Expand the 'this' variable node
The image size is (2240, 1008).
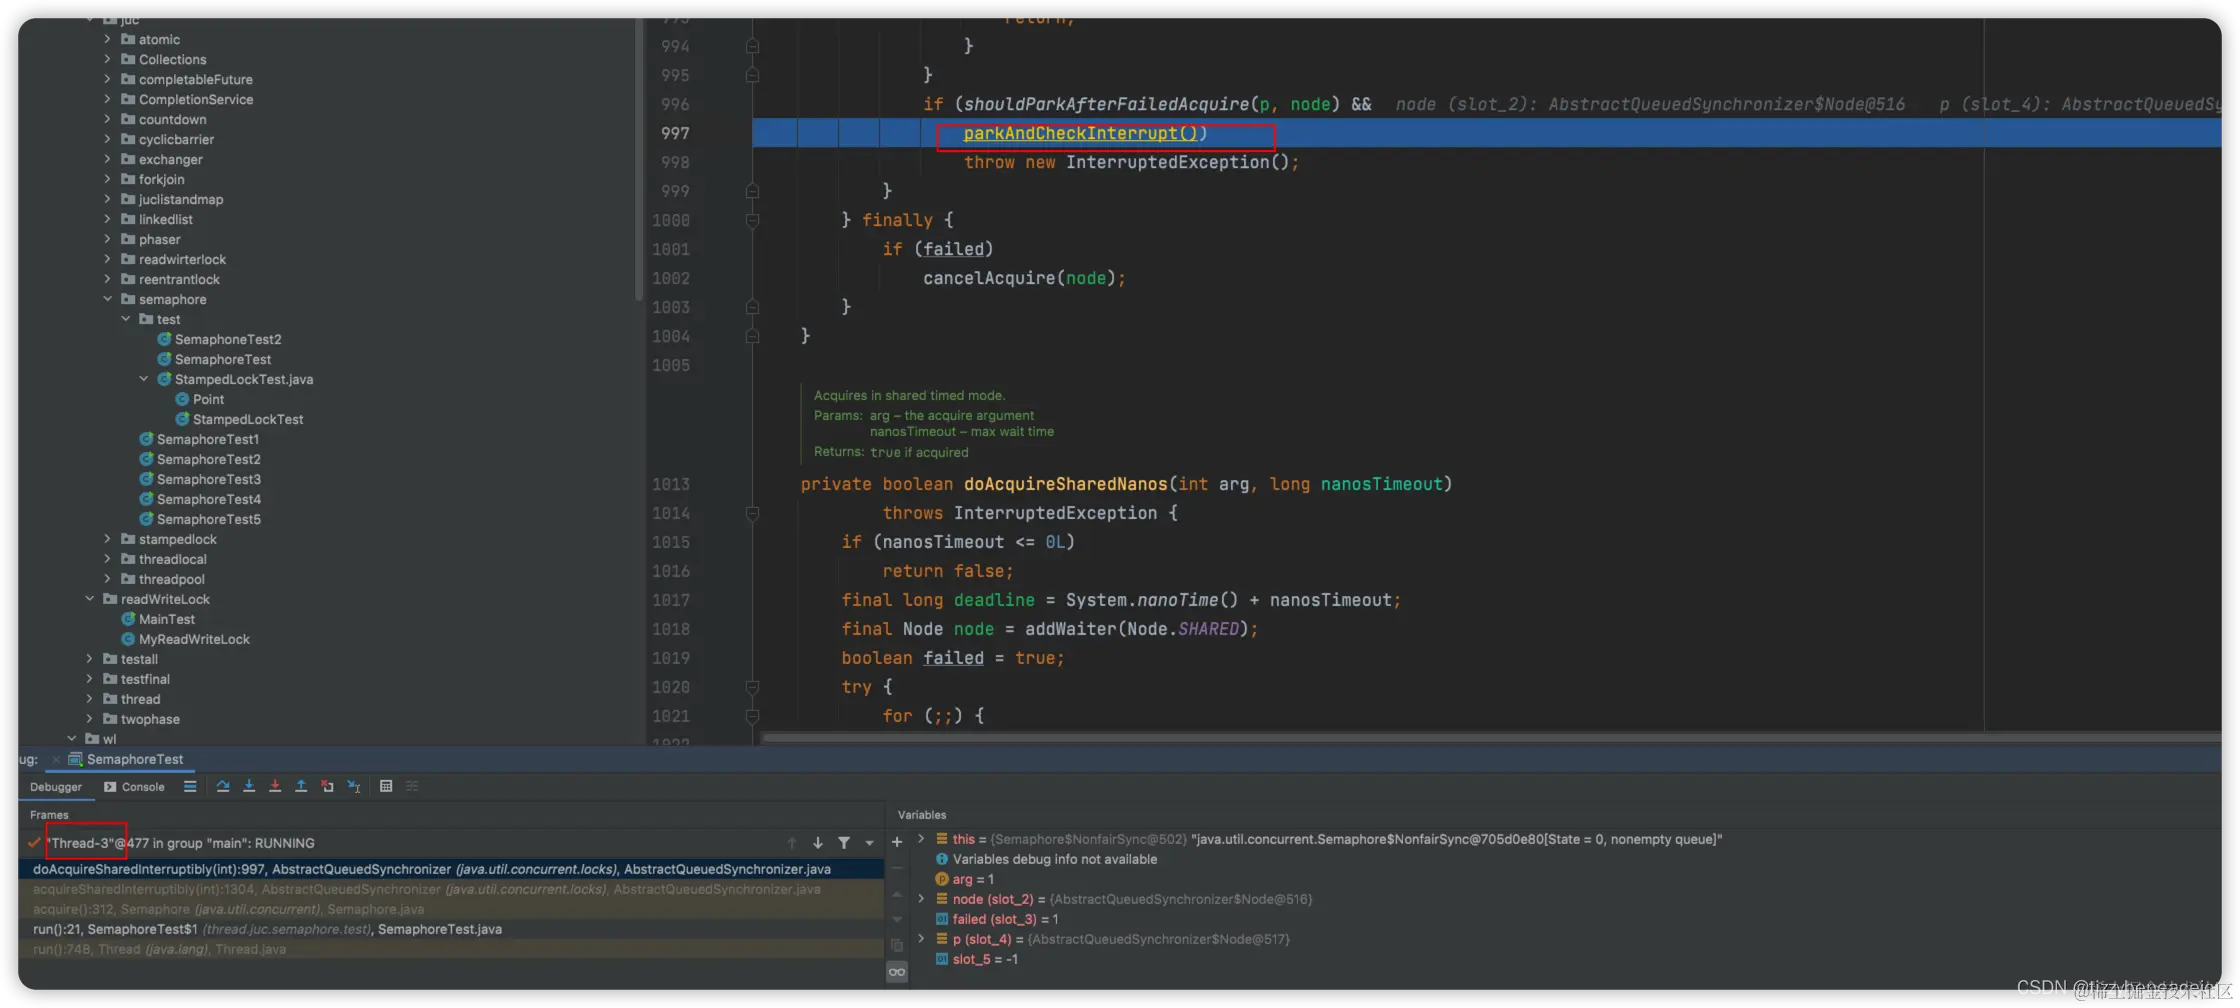(x=921, y=839)
